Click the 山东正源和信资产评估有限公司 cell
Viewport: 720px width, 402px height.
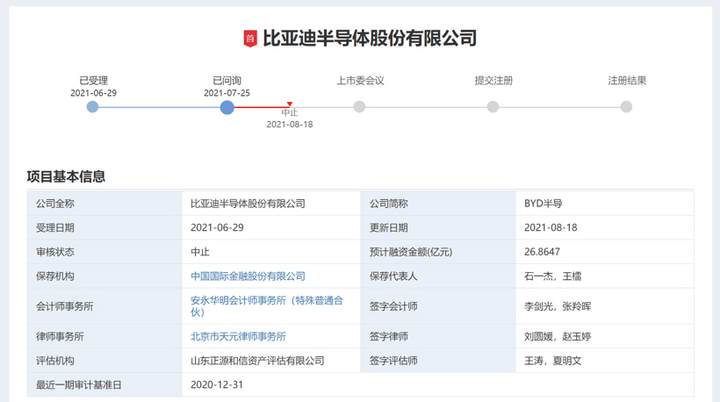pyautogui.click(x=258, y=361)
